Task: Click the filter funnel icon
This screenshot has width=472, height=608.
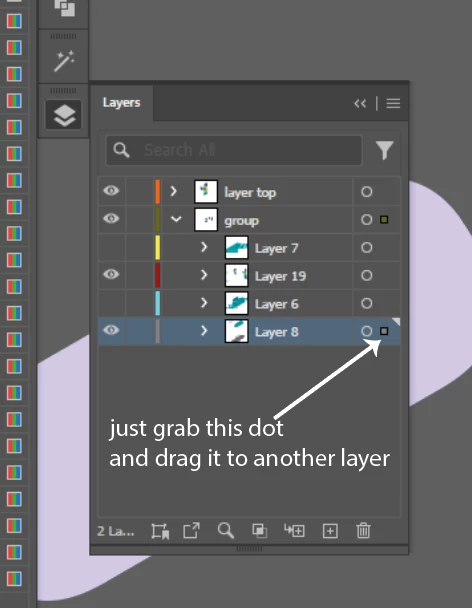Action: [384, 150]
